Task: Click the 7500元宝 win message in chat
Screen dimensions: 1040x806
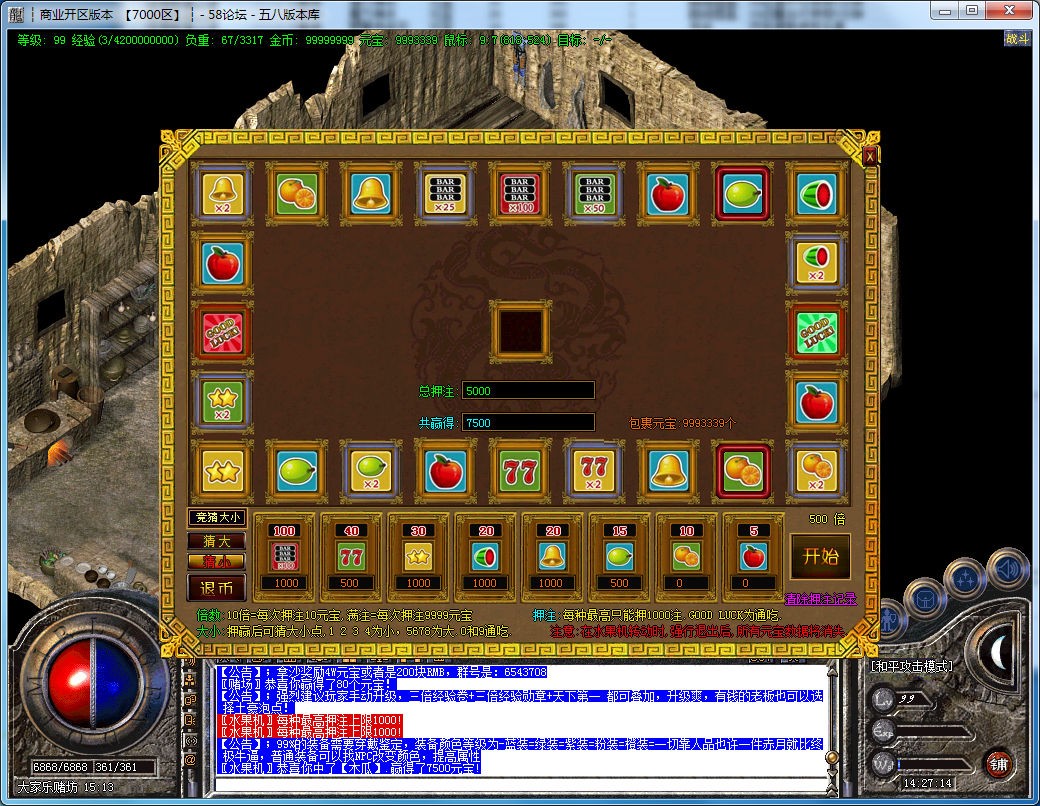Action: [x=350, y=768]
